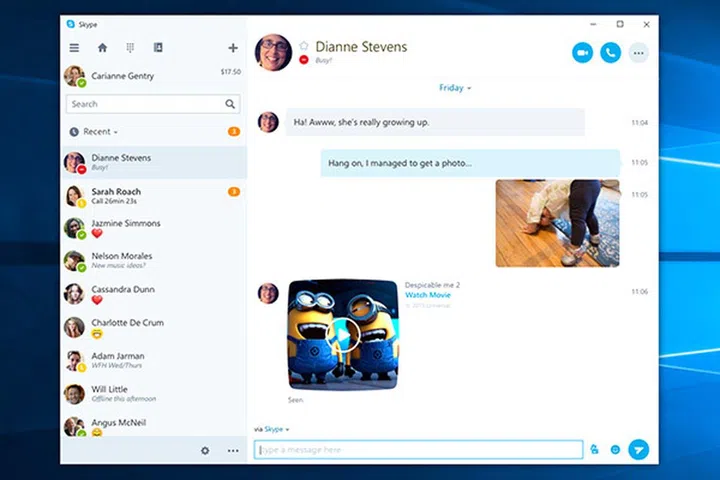Start a video call with Dianne Stevens
This screenshot has width=720, height=480.
582,52
